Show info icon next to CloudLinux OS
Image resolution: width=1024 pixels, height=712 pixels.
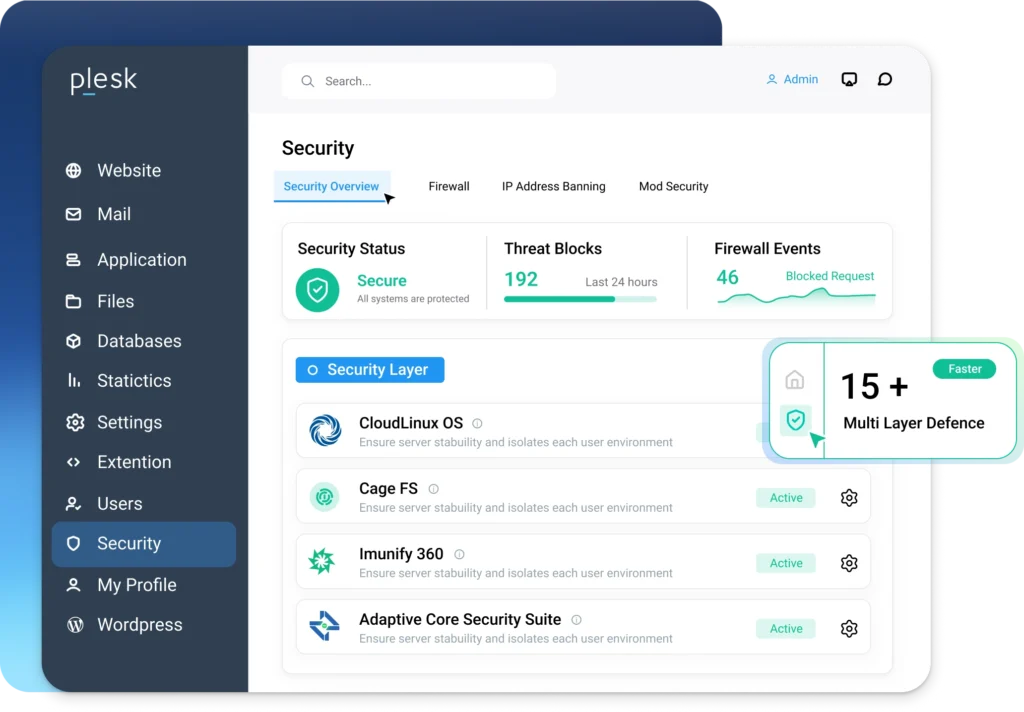click(477, 423)
